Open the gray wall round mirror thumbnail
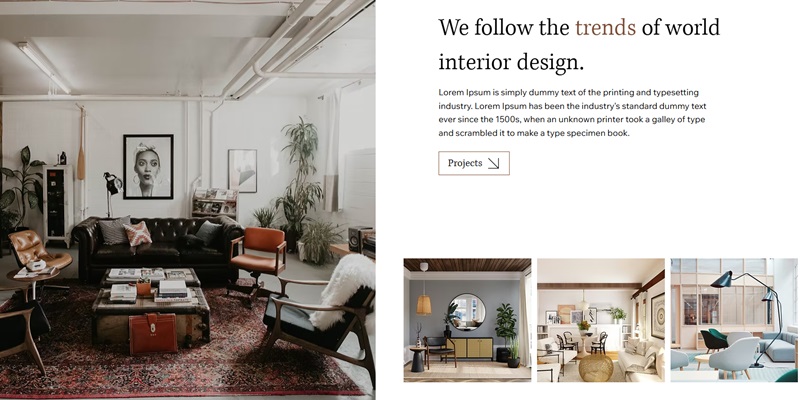Image resolution: width=800 pixels, height=400 pixels. [467, 320]
